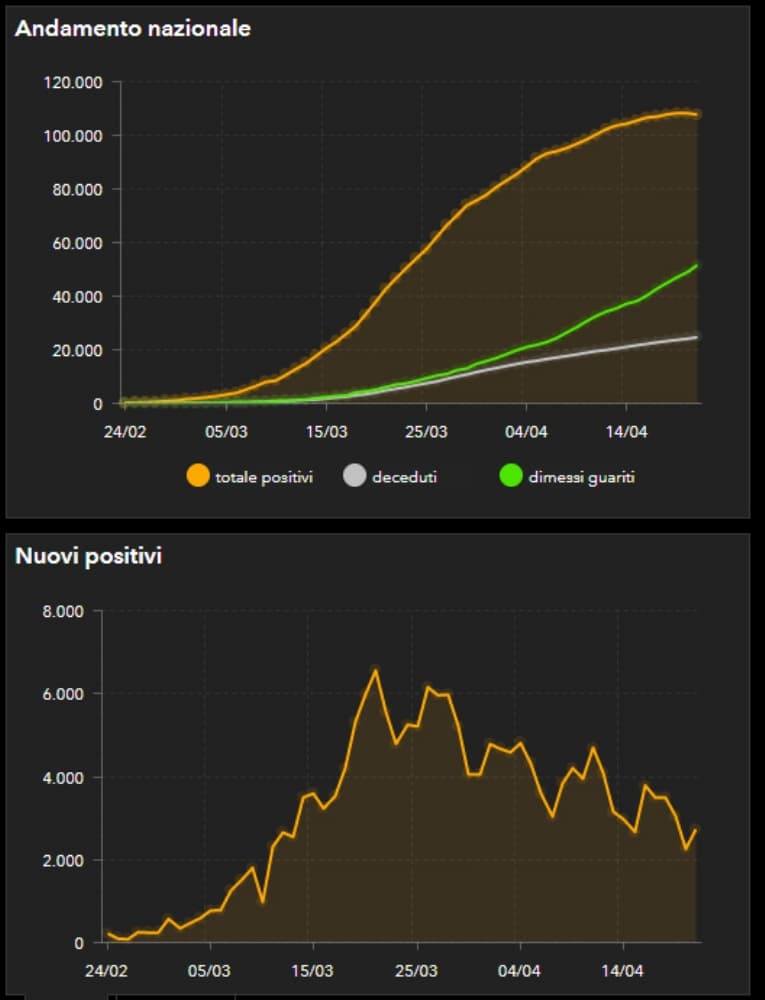
Task: Click the 'dimessi guariti' legend label text
Action: coord(585,478)
